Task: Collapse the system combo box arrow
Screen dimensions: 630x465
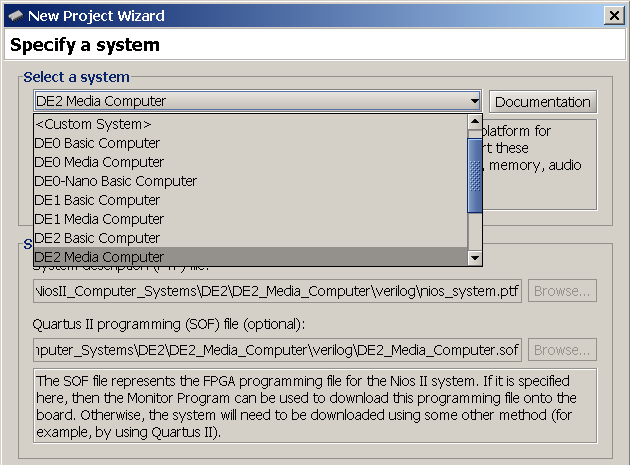Action: tap(473, 101)
